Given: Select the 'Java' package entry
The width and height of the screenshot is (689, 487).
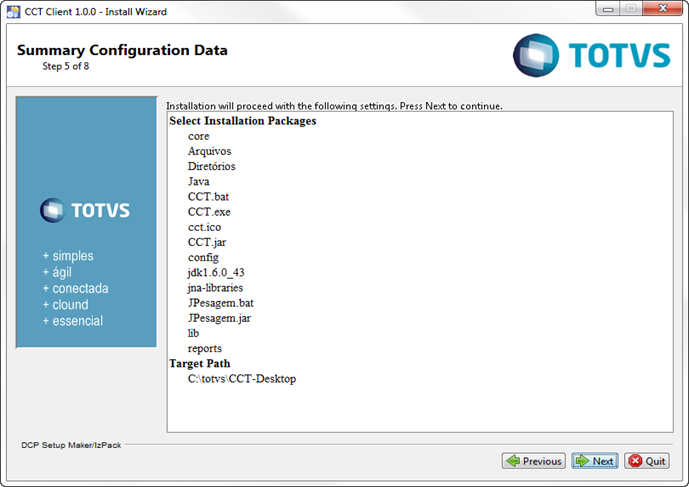Looking at the screenshot, I should pos(199,182).
